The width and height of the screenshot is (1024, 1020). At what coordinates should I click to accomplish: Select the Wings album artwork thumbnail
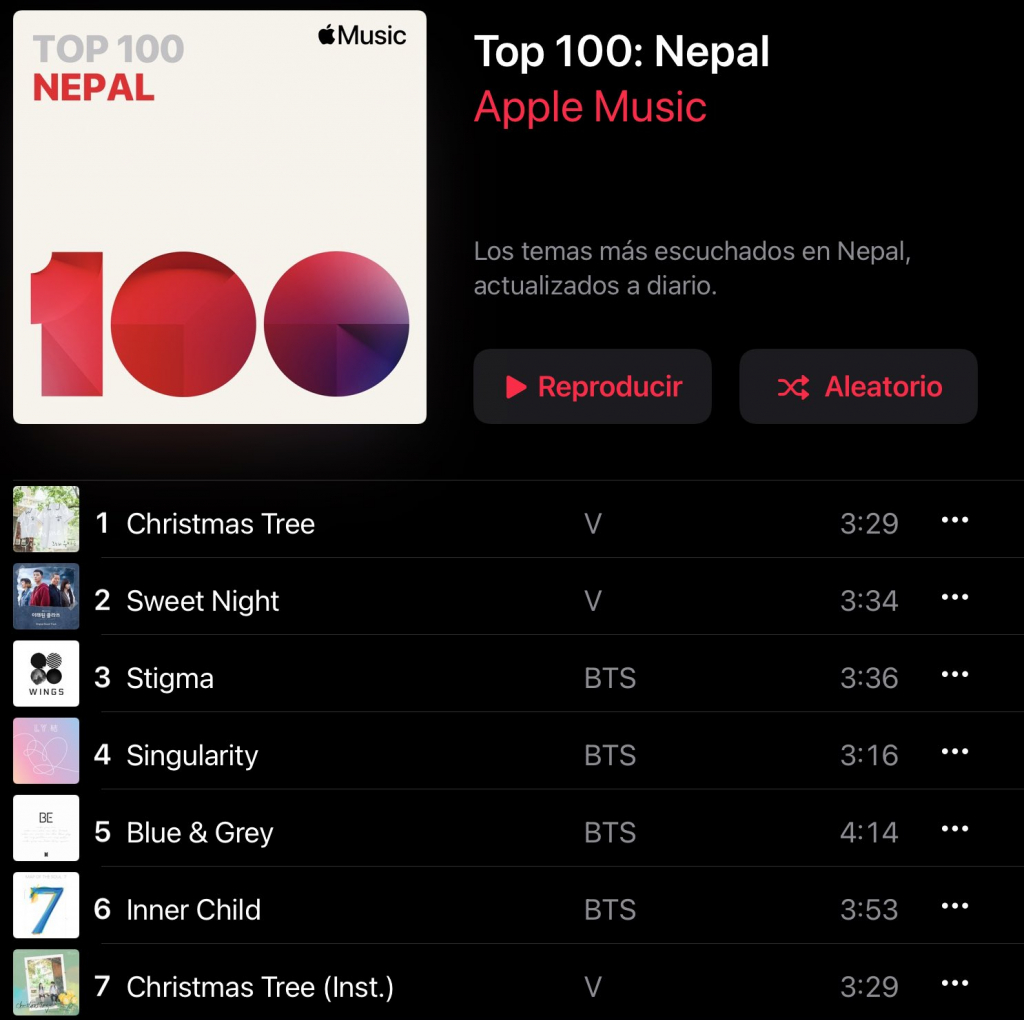(46, 673)
